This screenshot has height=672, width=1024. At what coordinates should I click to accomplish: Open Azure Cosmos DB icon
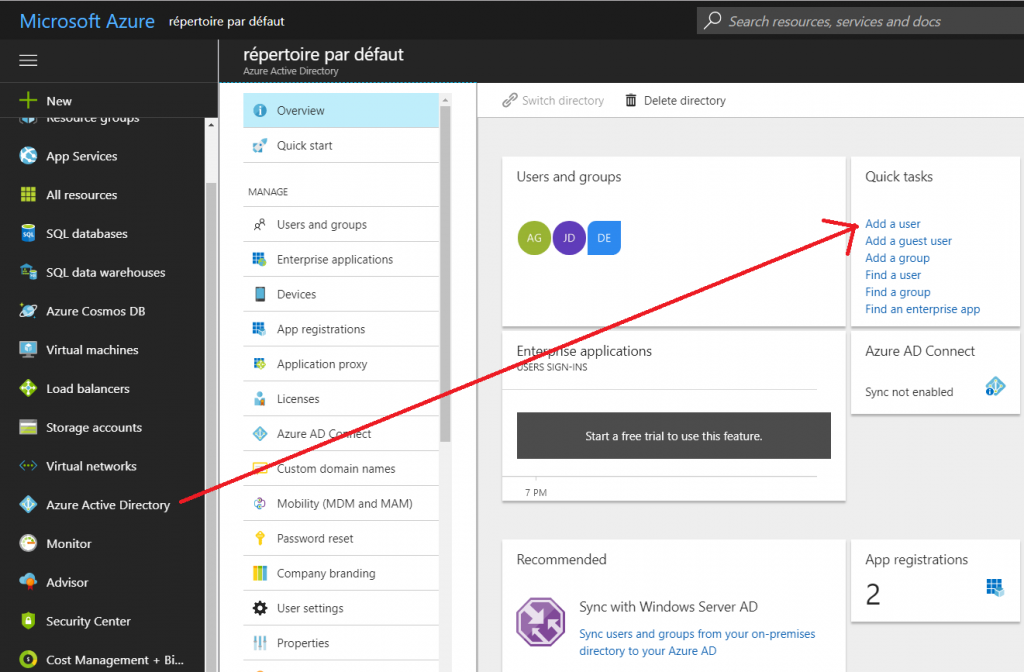click(x=28, y=310)
